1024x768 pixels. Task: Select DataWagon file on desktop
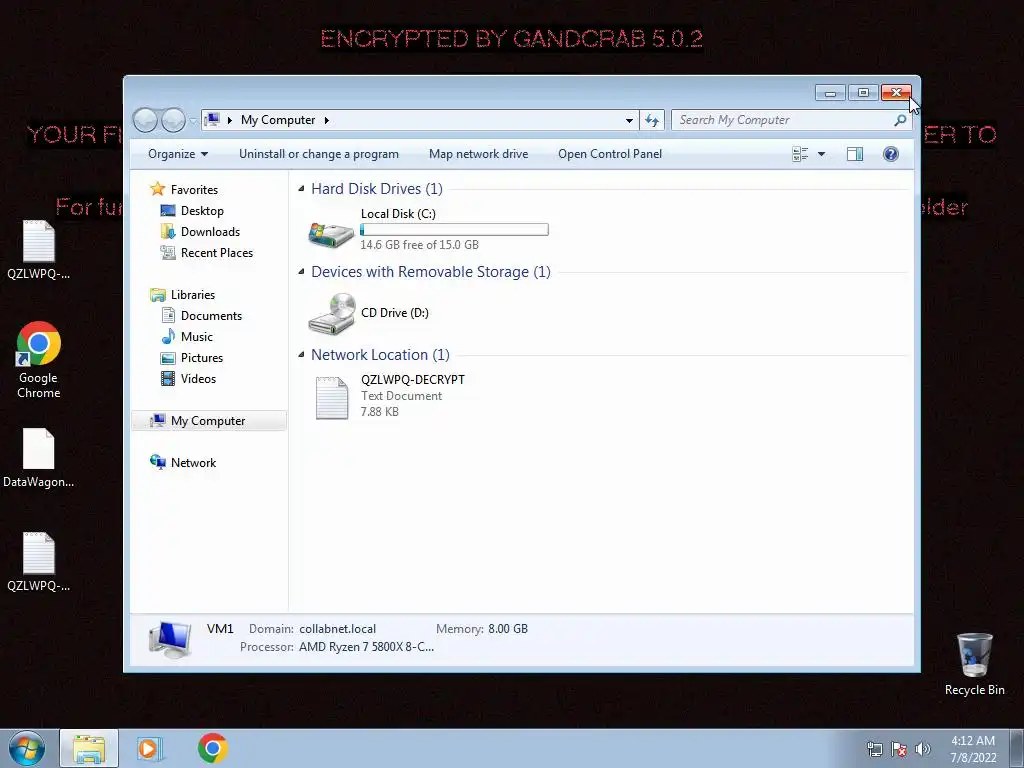click(39, 458)
